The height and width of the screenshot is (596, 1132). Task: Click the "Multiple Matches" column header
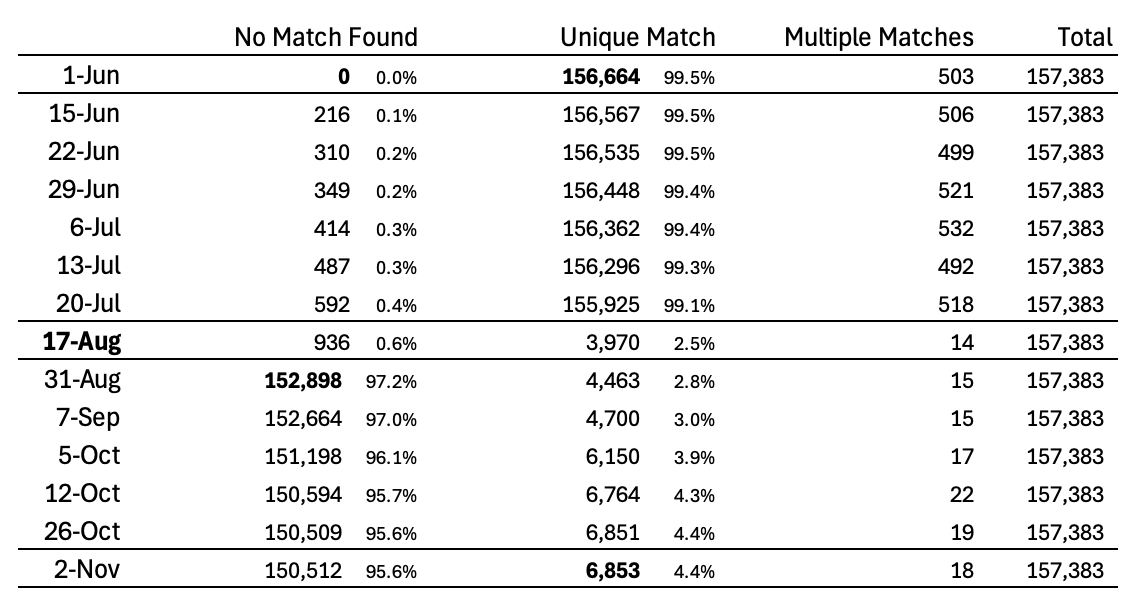(x=878, y=38)
